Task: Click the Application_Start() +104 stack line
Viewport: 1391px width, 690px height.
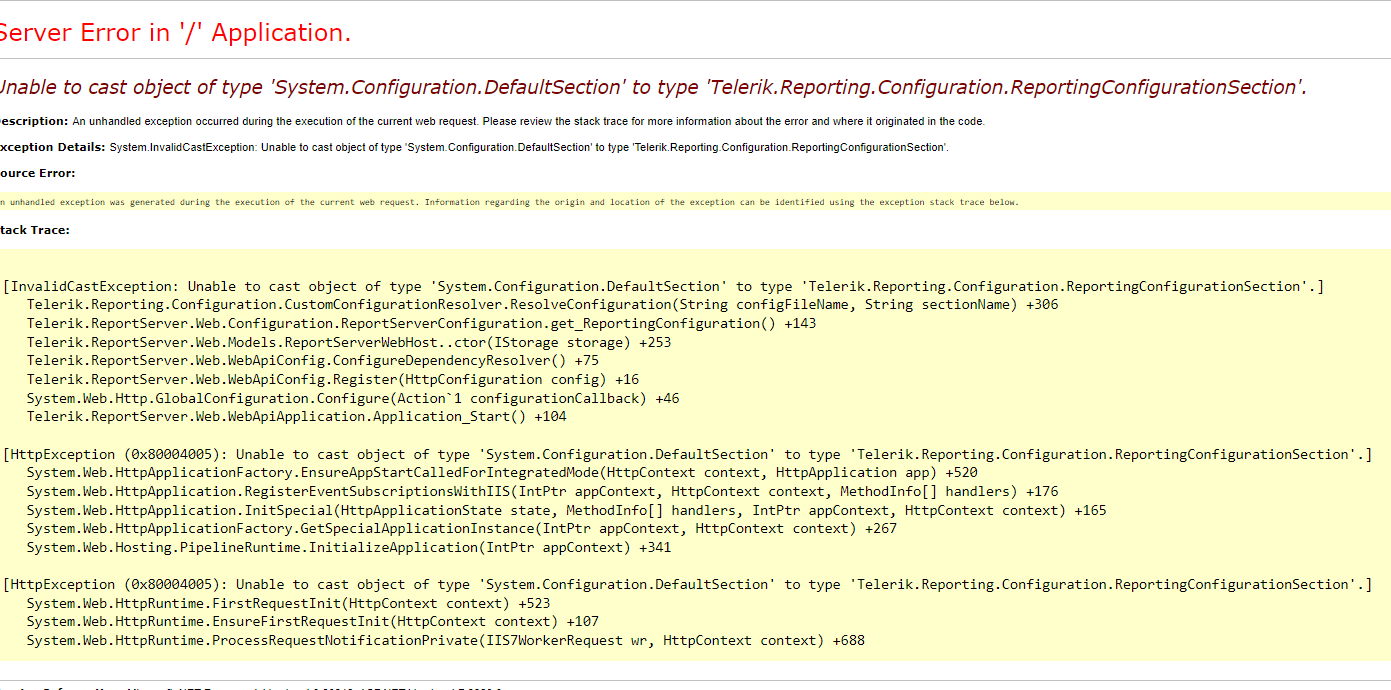Action: [297, 417]
